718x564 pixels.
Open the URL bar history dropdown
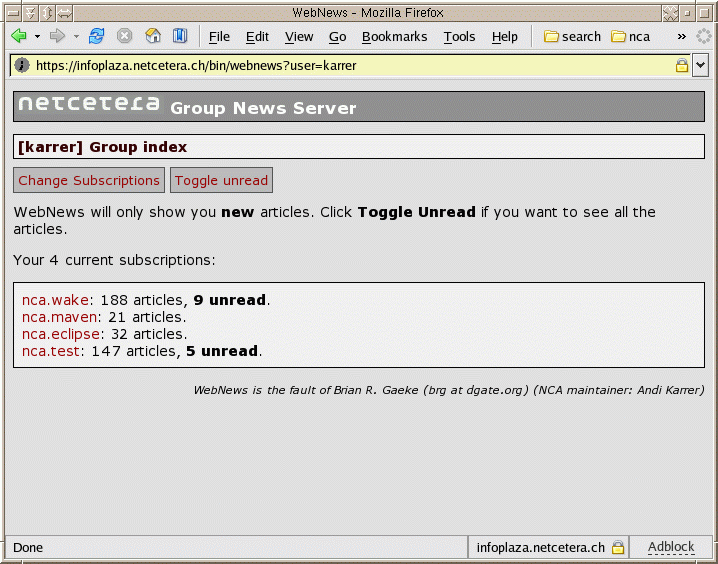701,65
